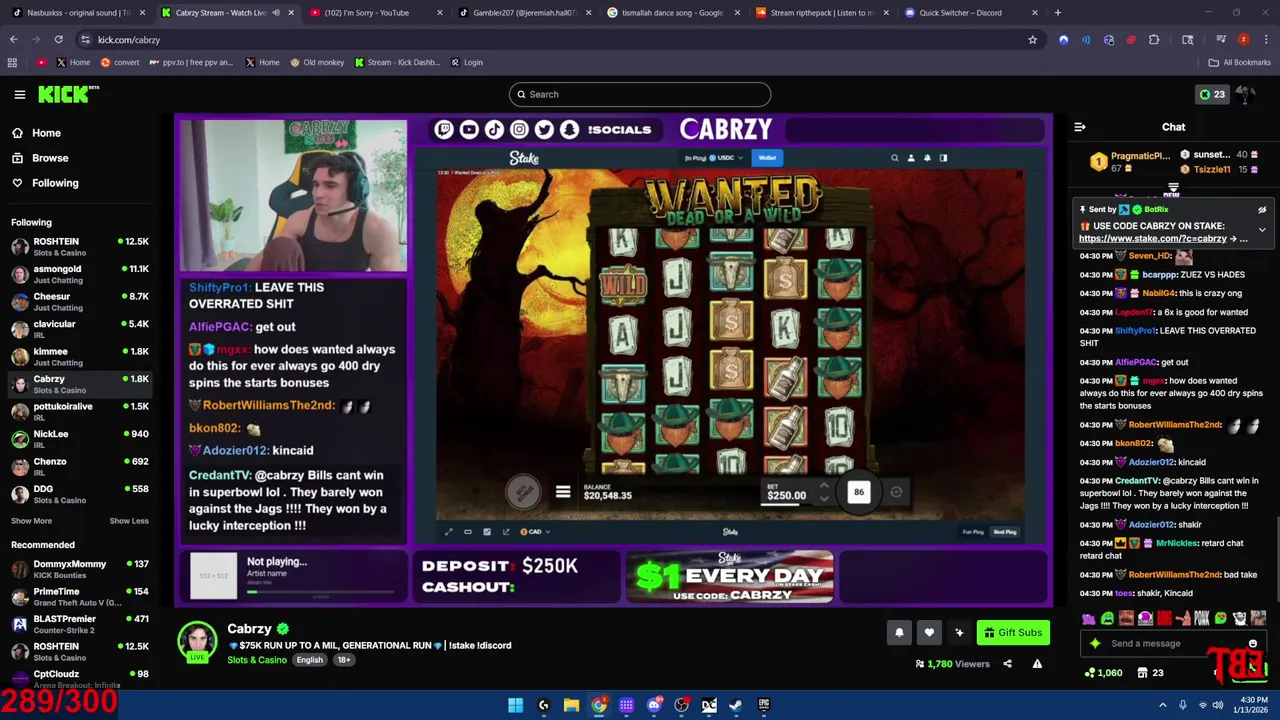Open the stake.com link in pinned message
The height and width of the screenshot is (720, 1280).
tap(1152, 239)
